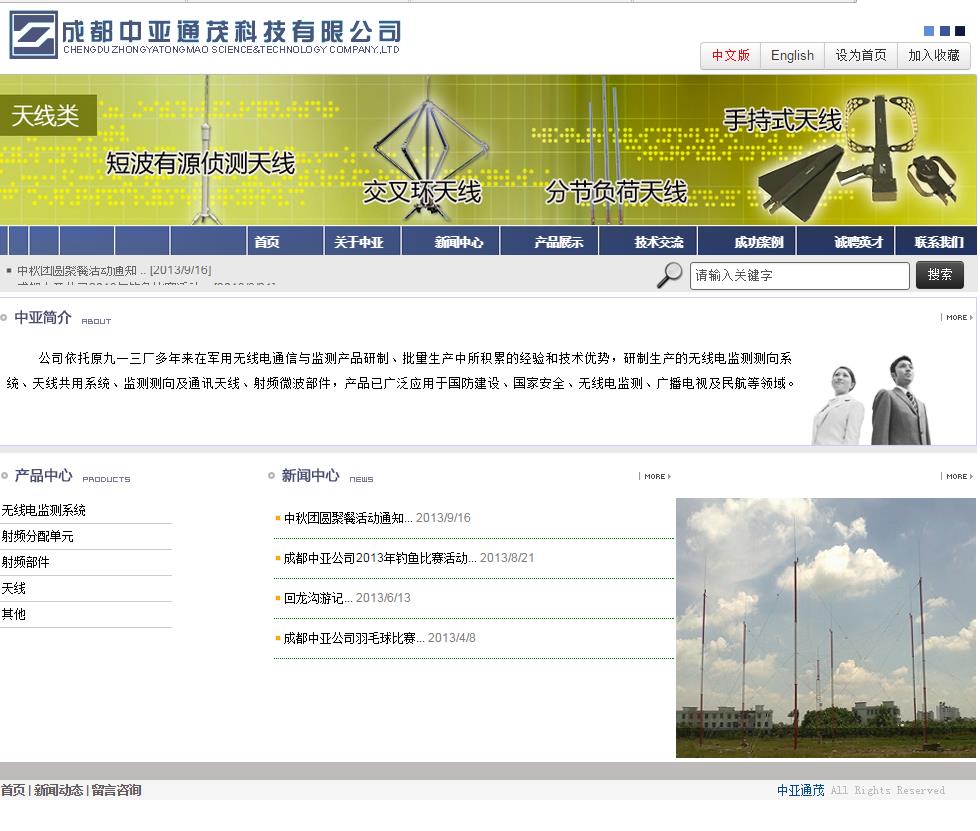Click the 中亚简介 section heading
980x831 pixels.
point(43,317)
